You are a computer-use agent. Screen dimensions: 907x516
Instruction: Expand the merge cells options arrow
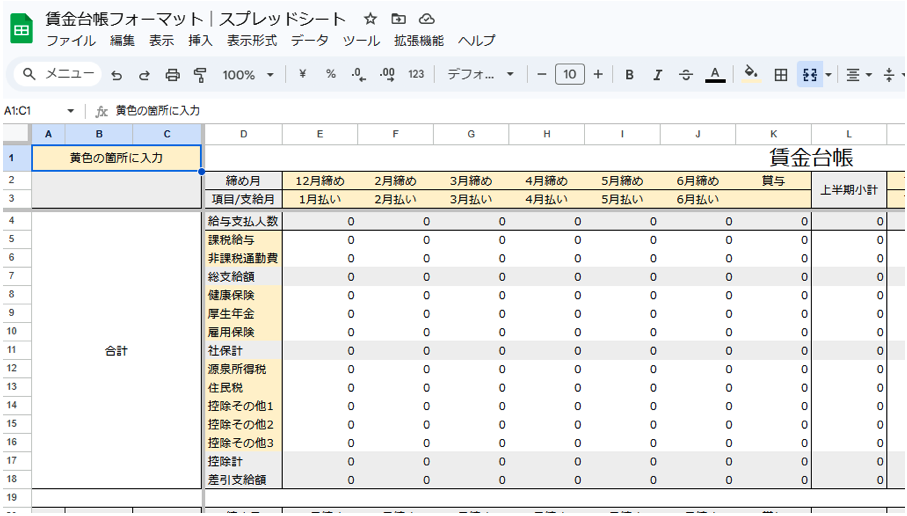(828, 75)
